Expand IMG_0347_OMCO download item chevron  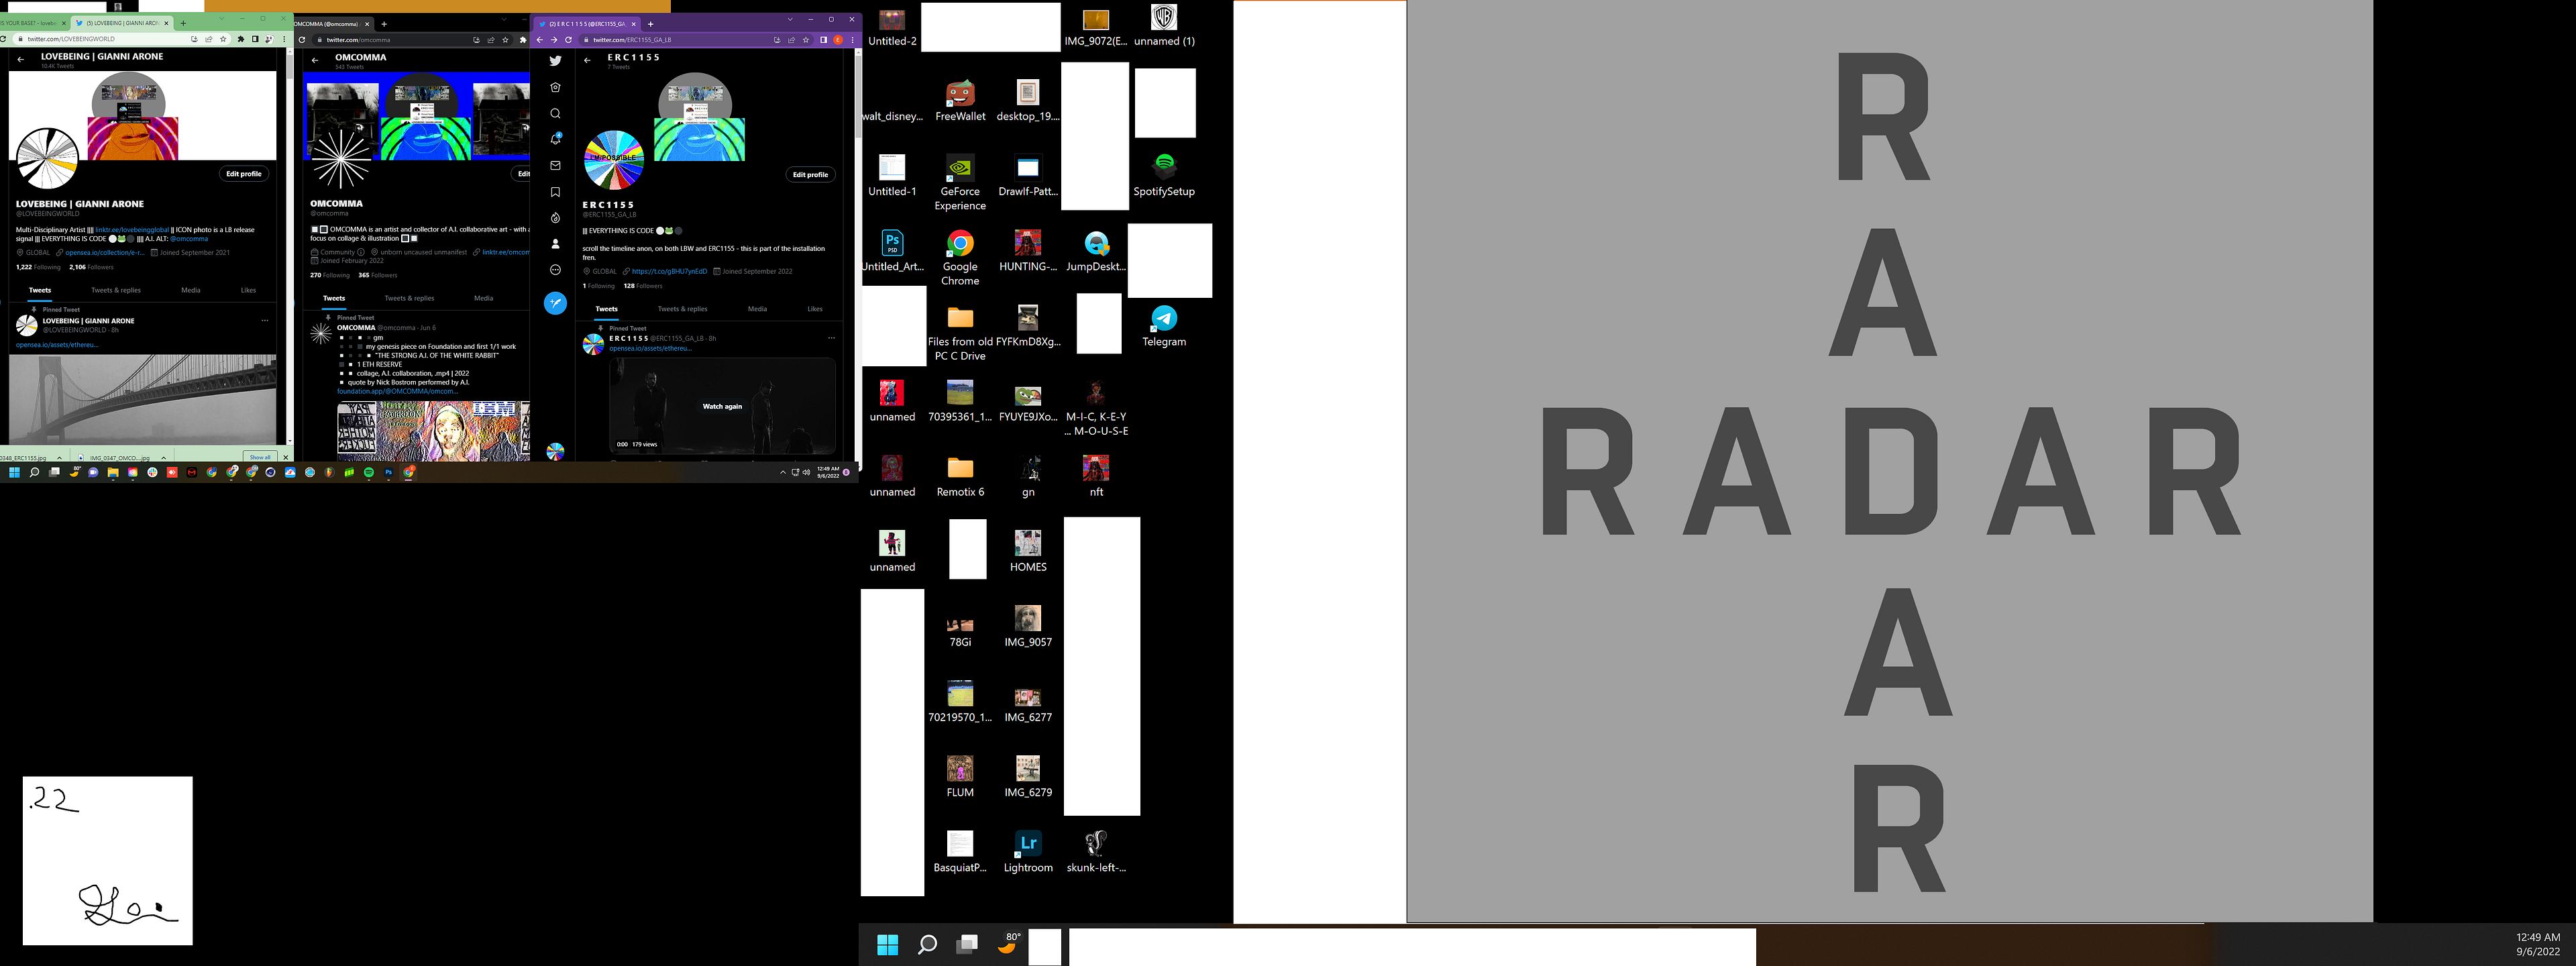click(163, 458)
